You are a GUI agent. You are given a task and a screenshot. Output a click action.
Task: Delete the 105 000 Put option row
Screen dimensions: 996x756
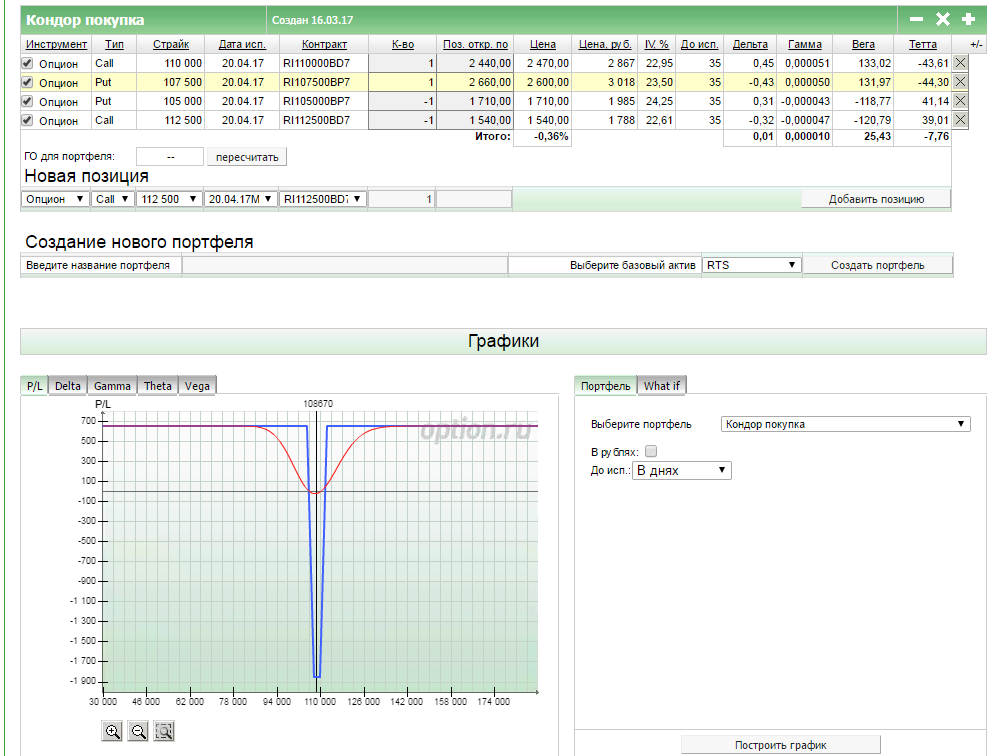960,101
